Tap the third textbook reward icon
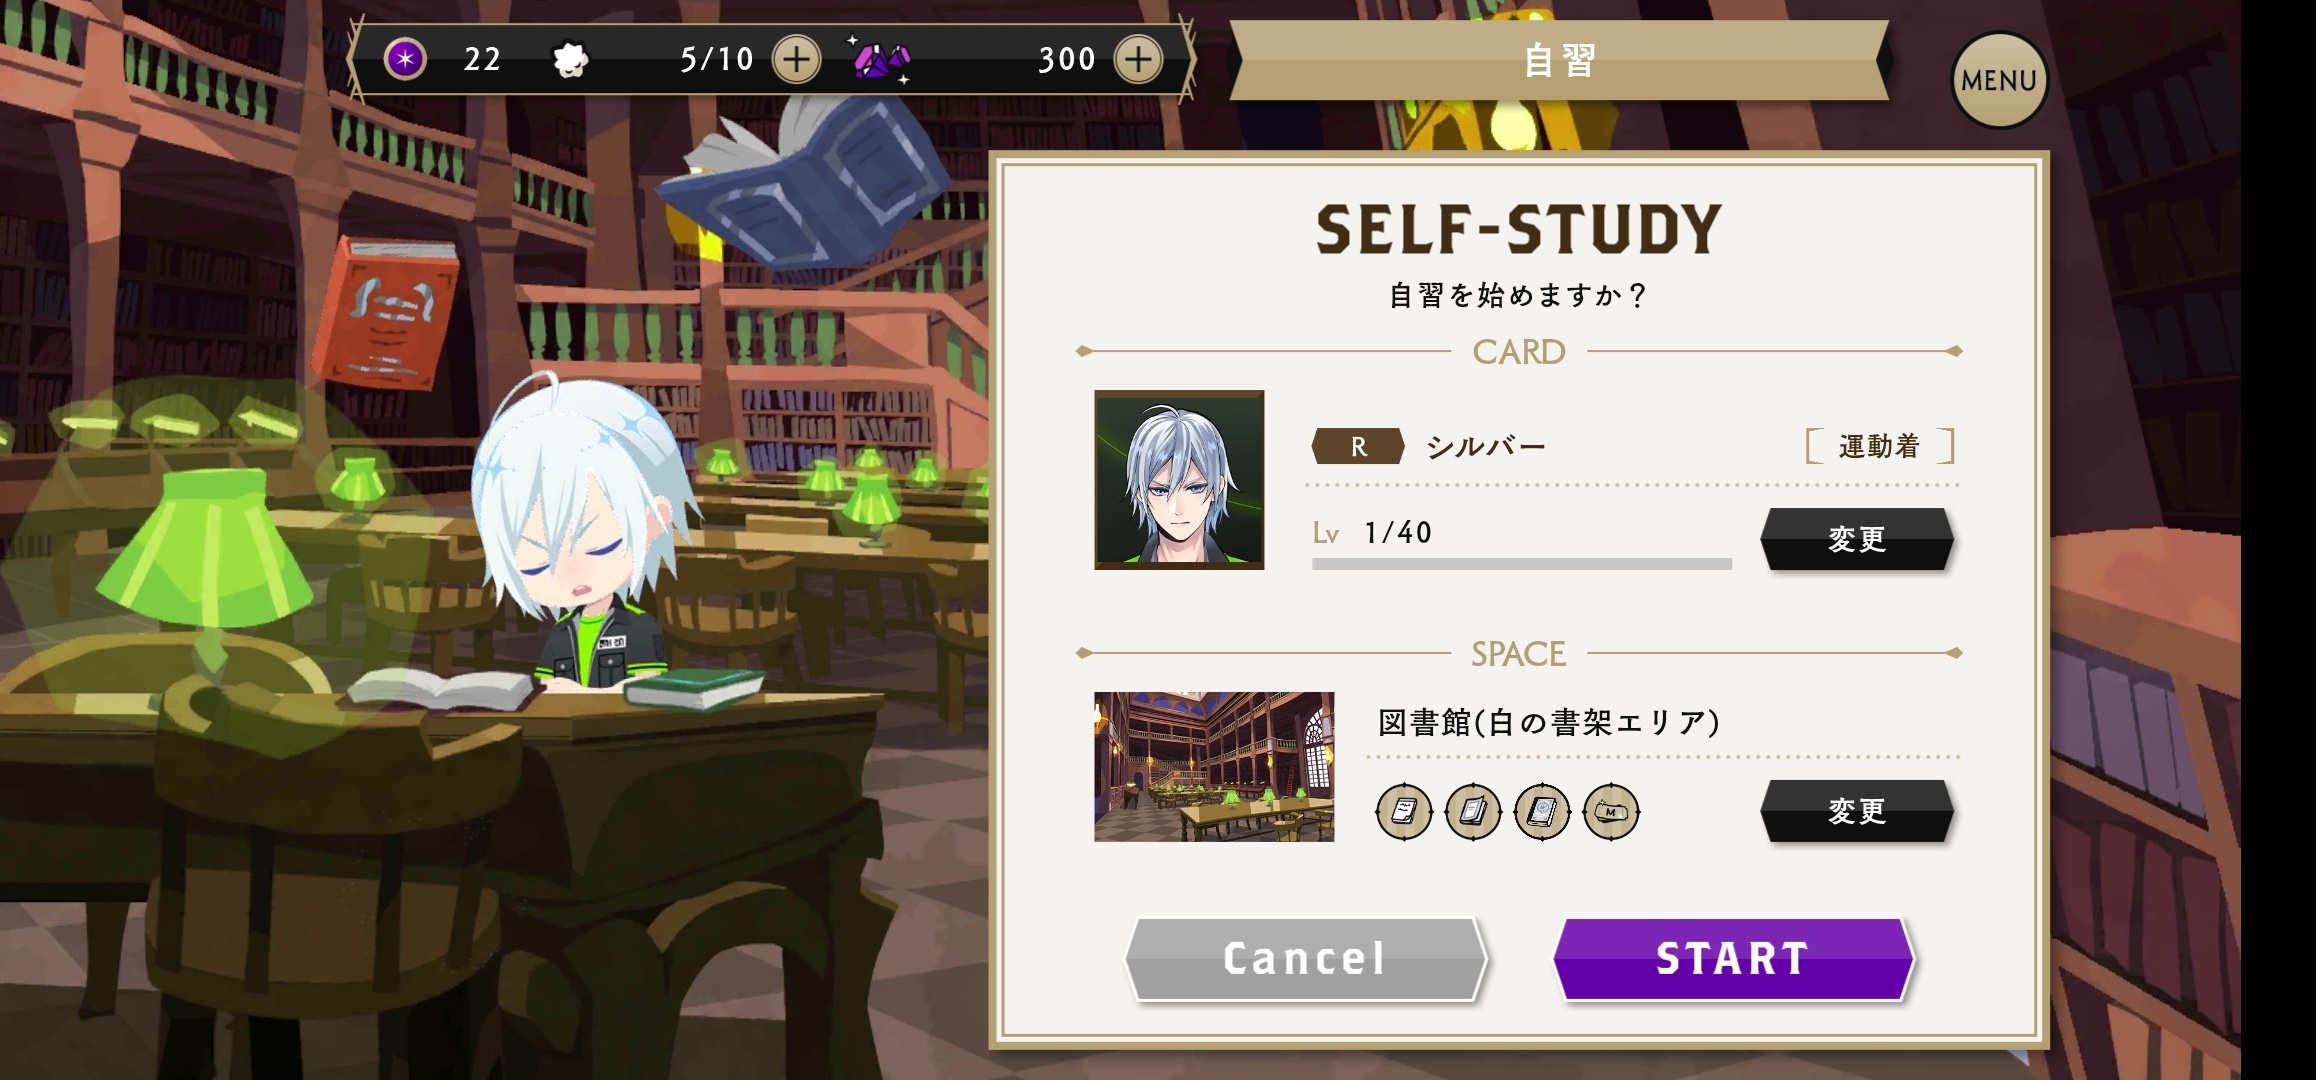The image size is (2316, 1080). tap(1542, 811)
